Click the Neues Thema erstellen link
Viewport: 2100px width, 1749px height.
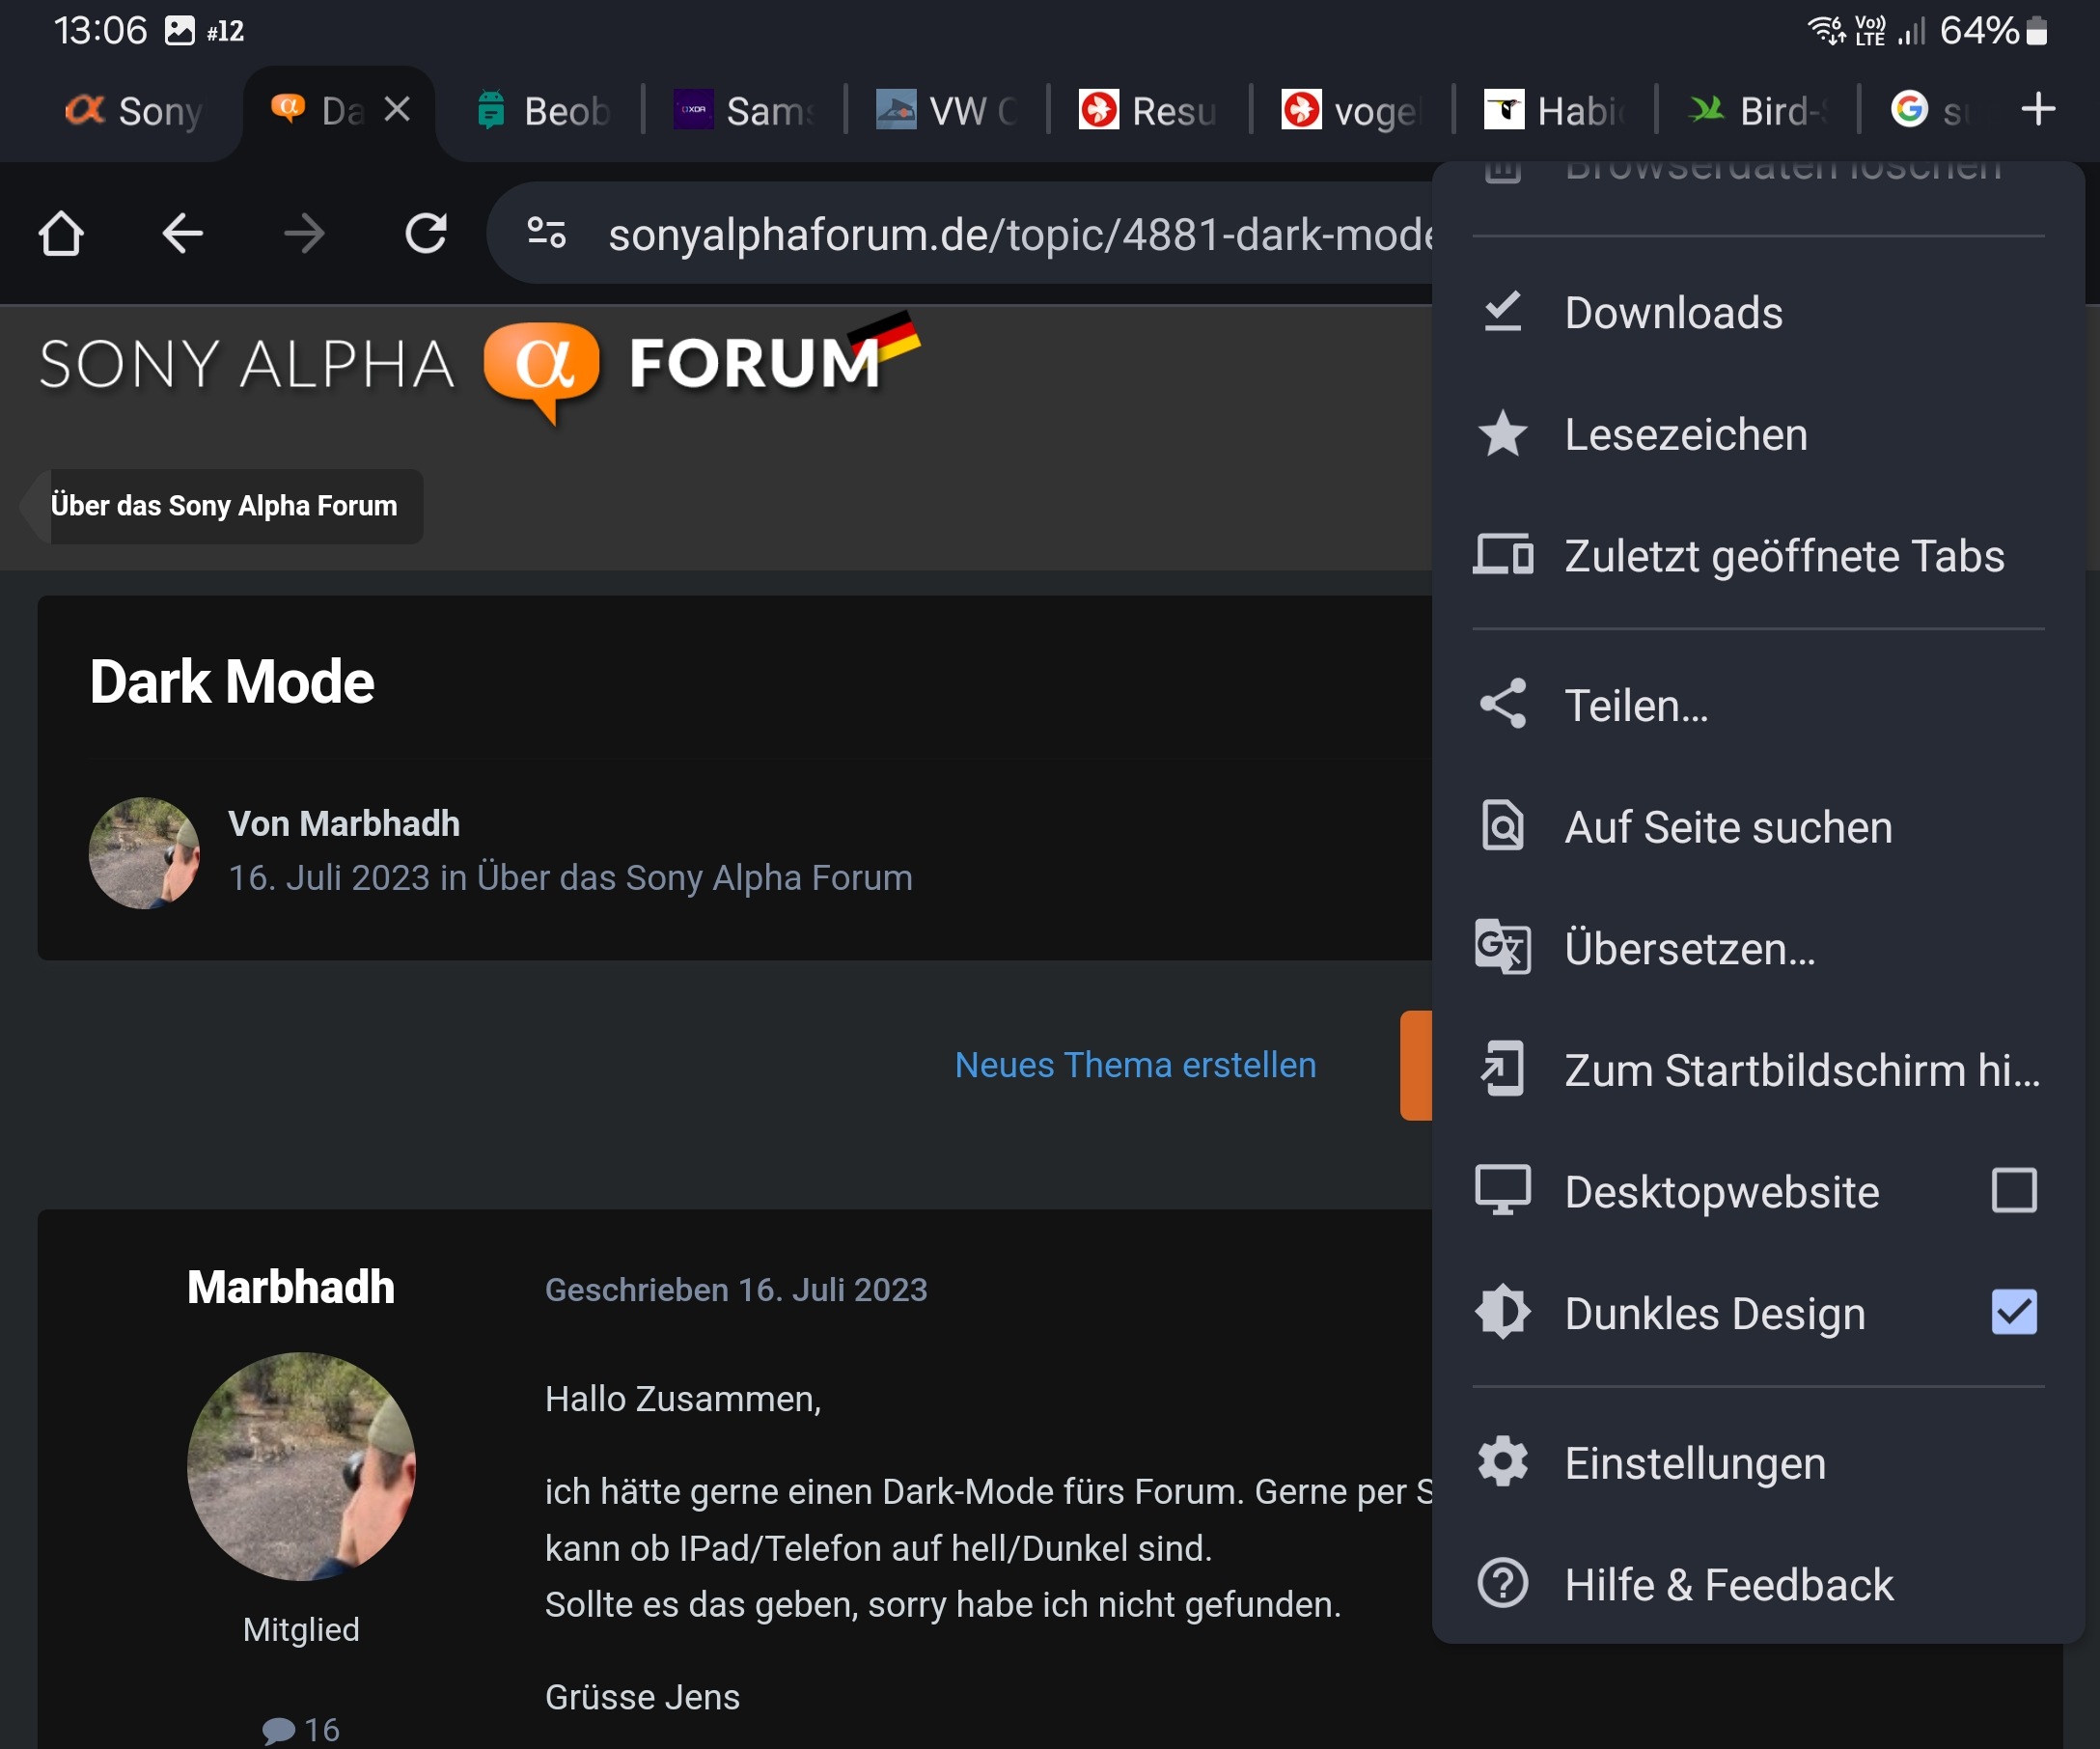[1135, 1065]
